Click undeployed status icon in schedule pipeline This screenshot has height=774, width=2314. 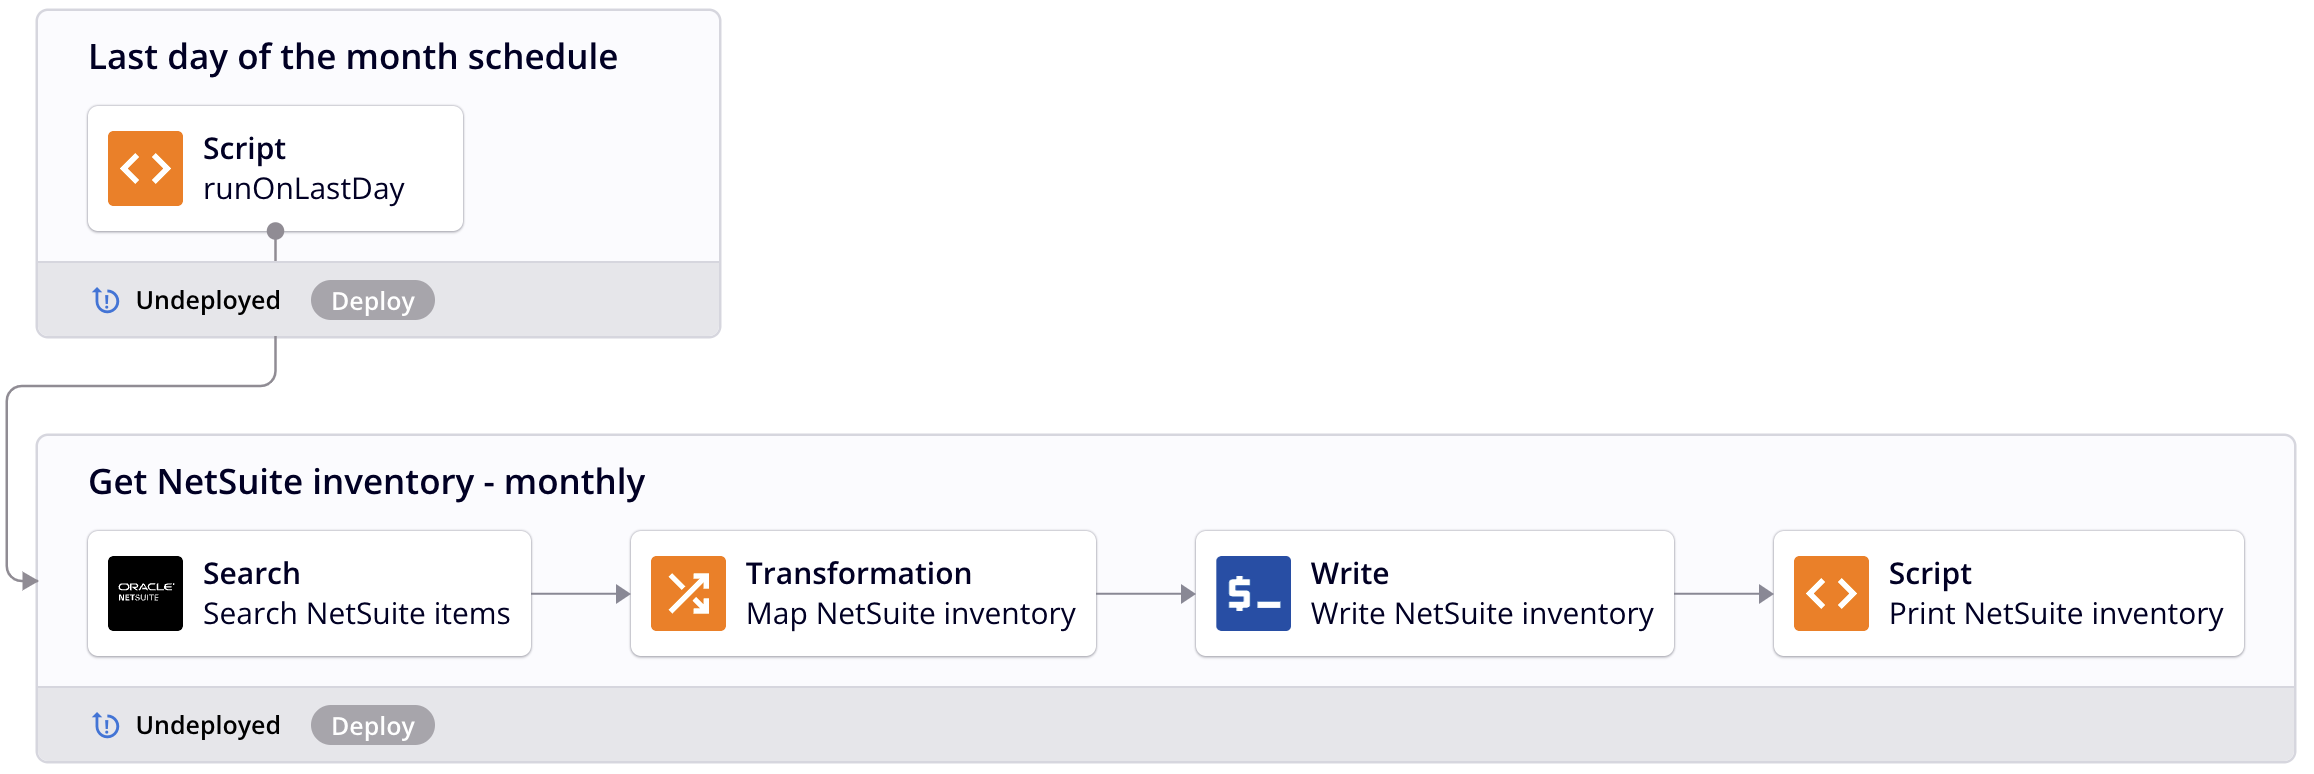tap(106, 300)
